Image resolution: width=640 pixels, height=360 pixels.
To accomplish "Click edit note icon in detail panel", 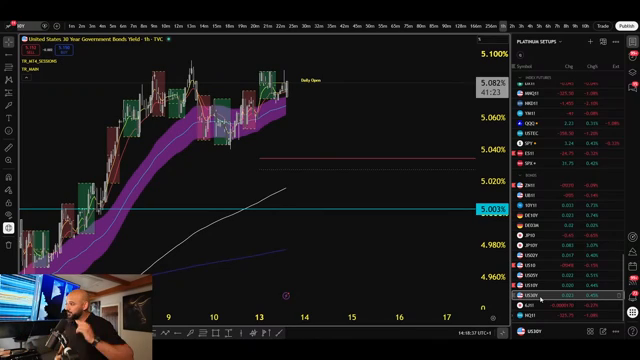I will click(603, 331).
